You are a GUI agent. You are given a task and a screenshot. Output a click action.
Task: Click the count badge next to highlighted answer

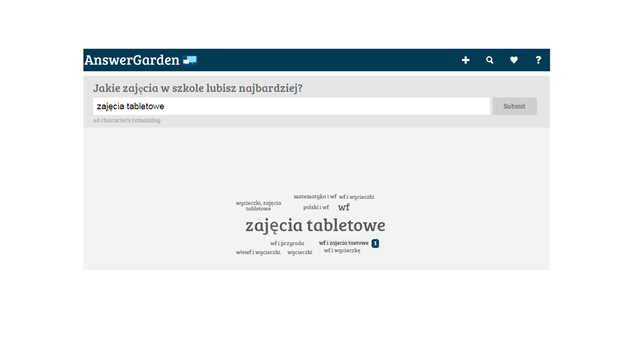point(375,243)
